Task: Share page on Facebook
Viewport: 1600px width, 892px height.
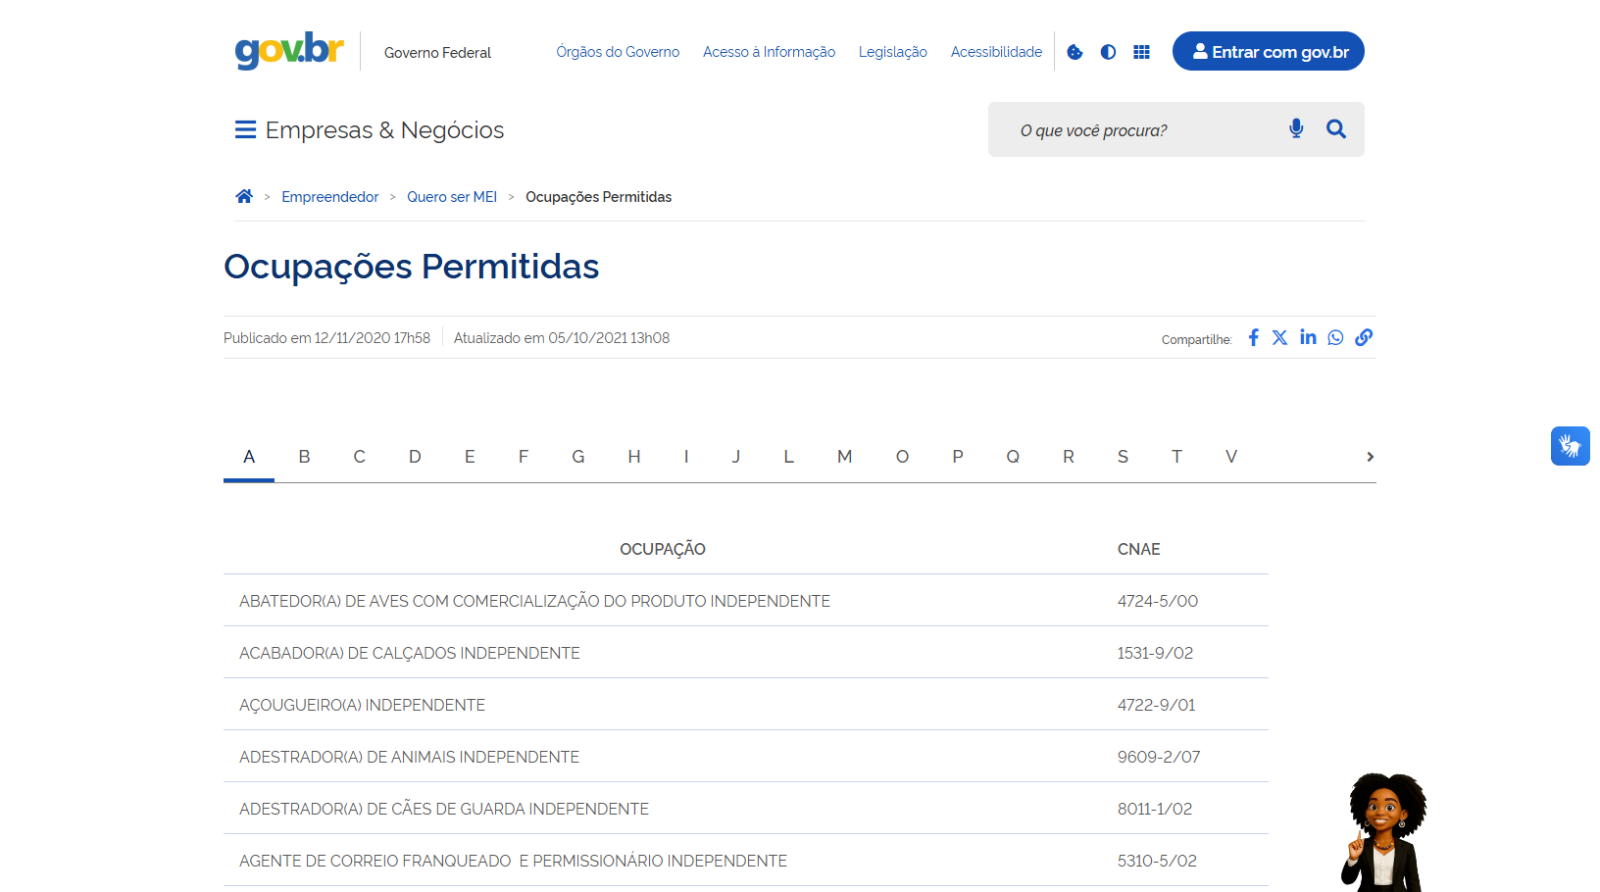Action: pyautogui.click(x=1253, y=338)
